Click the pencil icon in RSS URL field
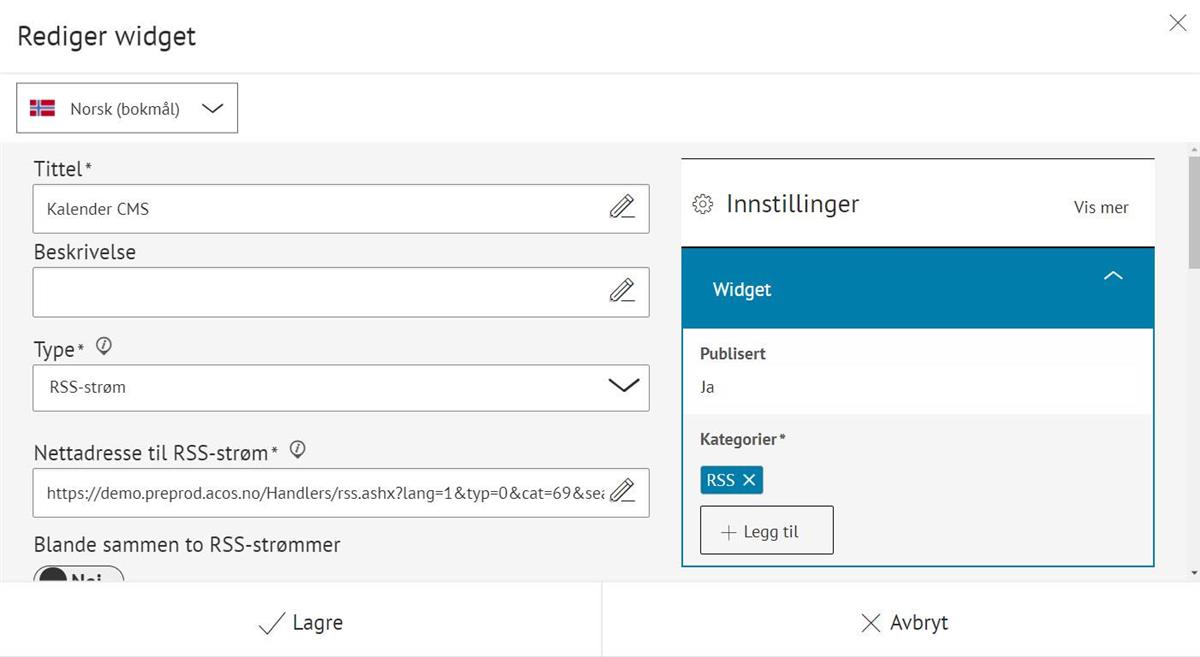 622,491
